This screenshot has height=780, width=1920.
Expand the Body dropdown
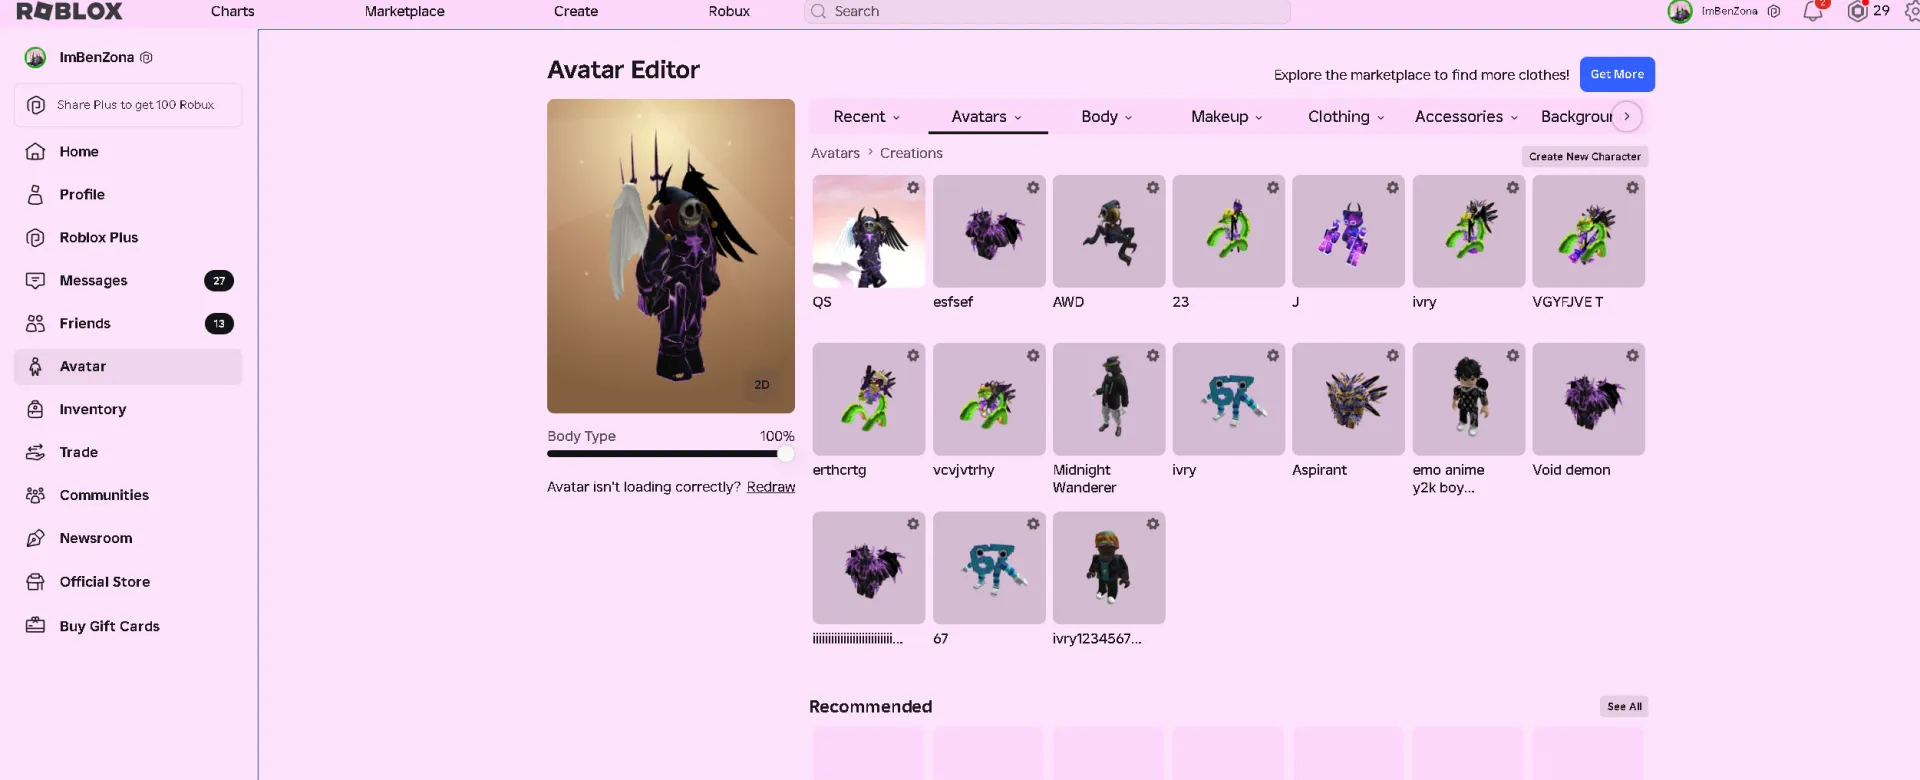click(1107, 117)
